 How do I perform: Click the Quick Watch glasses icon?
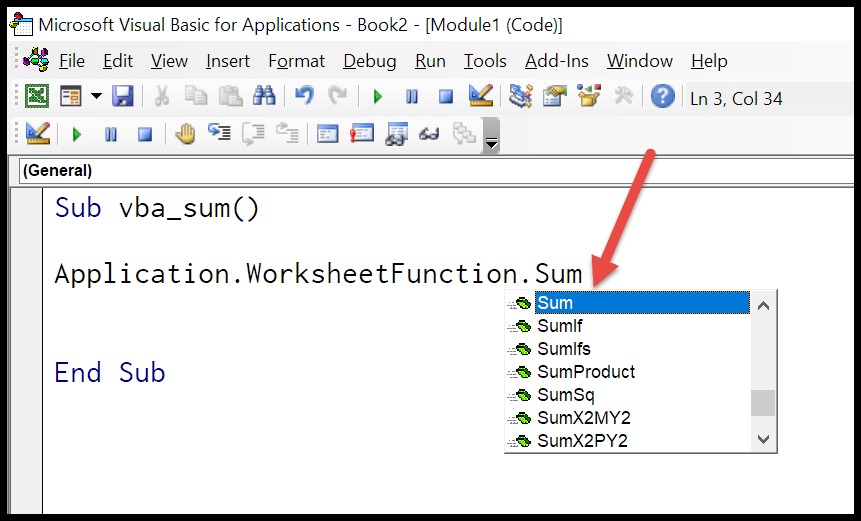point(429,135)
